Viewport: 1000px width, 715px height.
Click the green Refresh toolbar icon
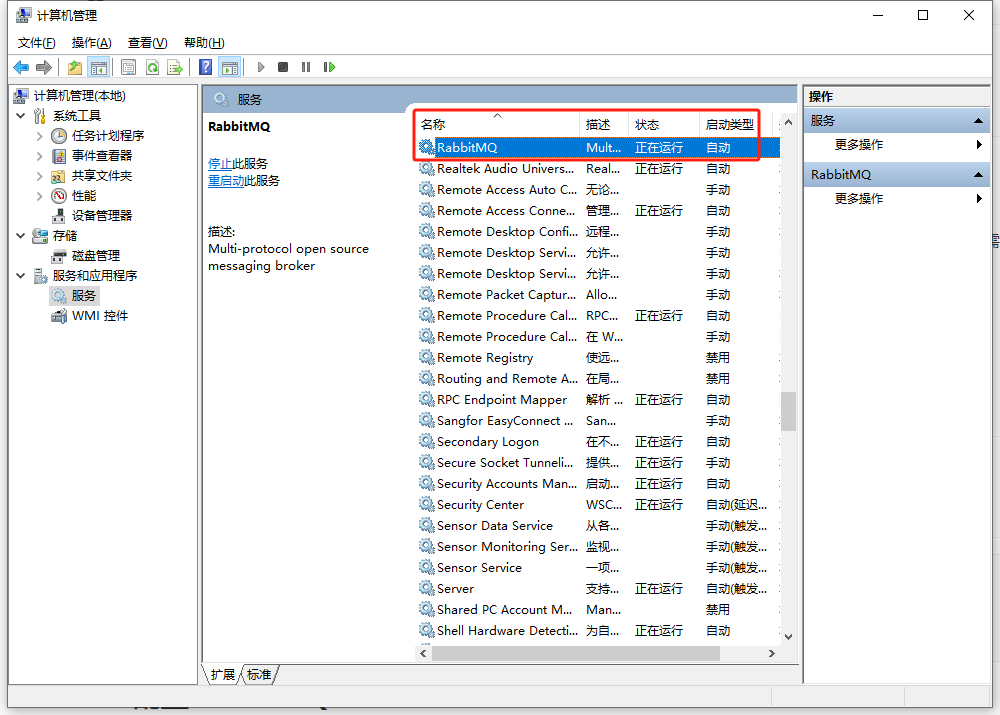152,67
